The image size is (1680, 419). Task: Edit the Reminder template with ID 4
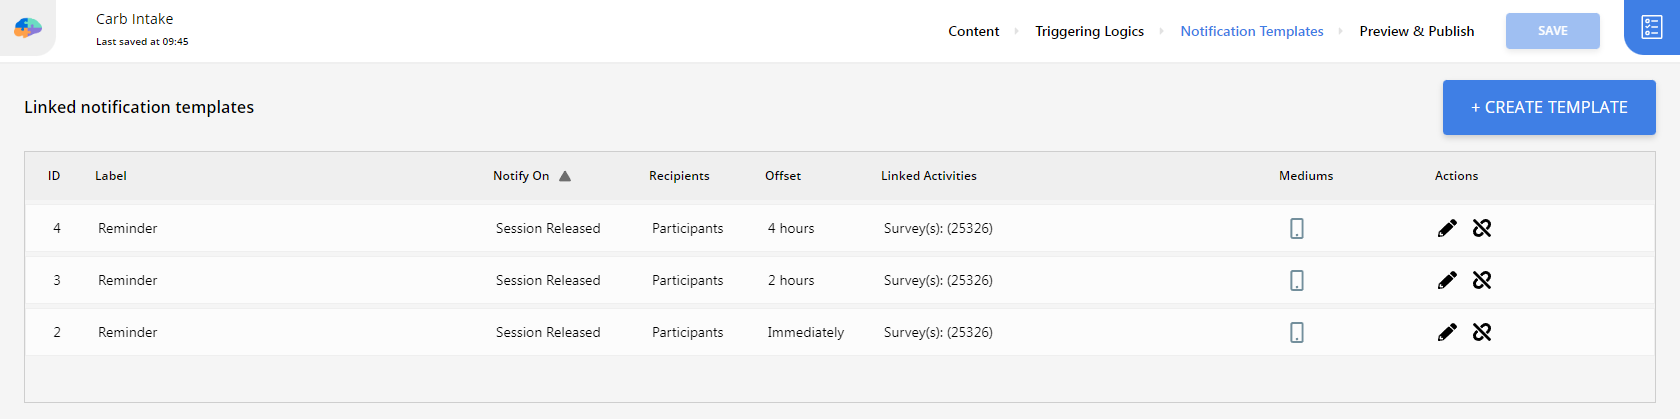pyautogui.click(x=1447, y=228)
